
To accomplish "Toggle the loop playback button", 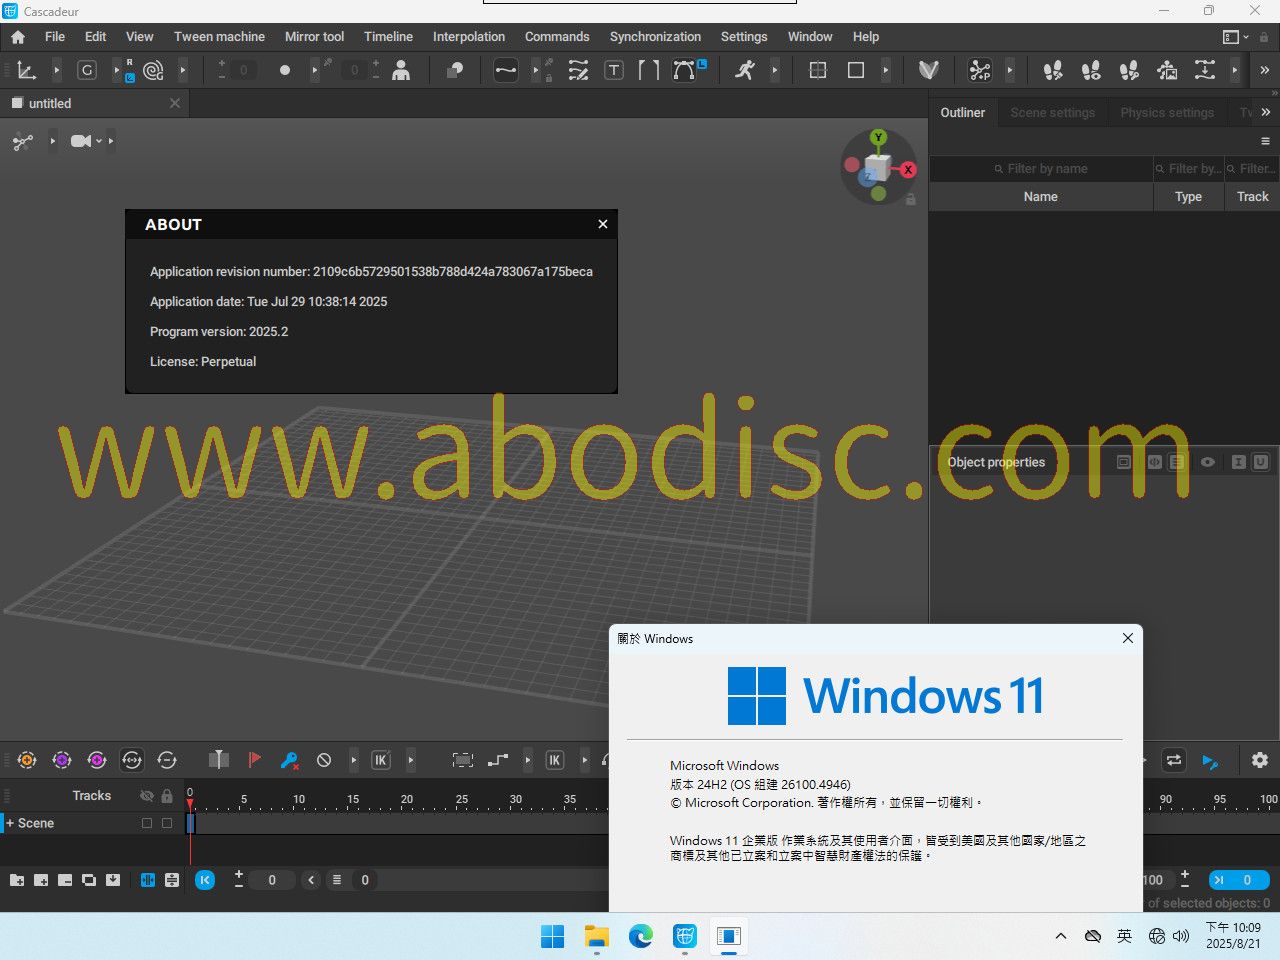I will [1174, 760].
